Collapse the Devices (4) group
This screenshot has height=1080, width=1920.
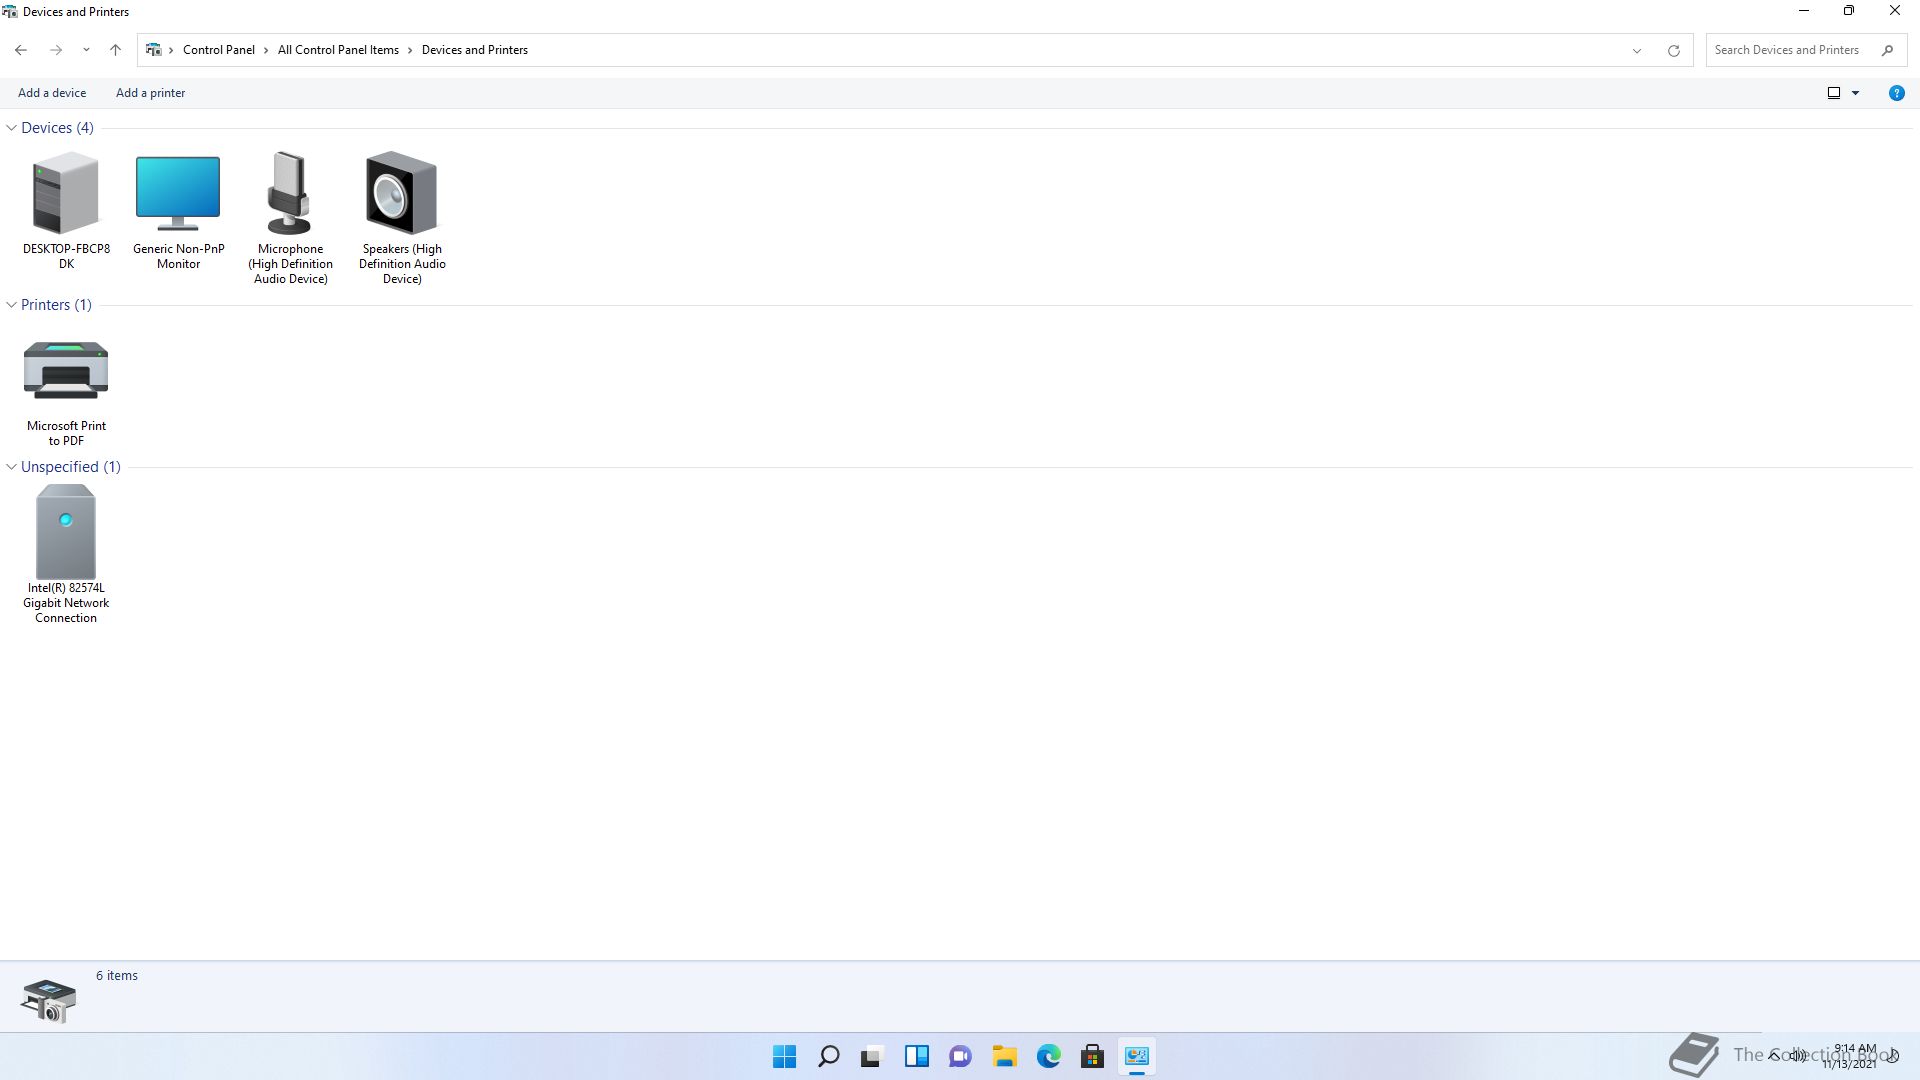tap(12, 128)
